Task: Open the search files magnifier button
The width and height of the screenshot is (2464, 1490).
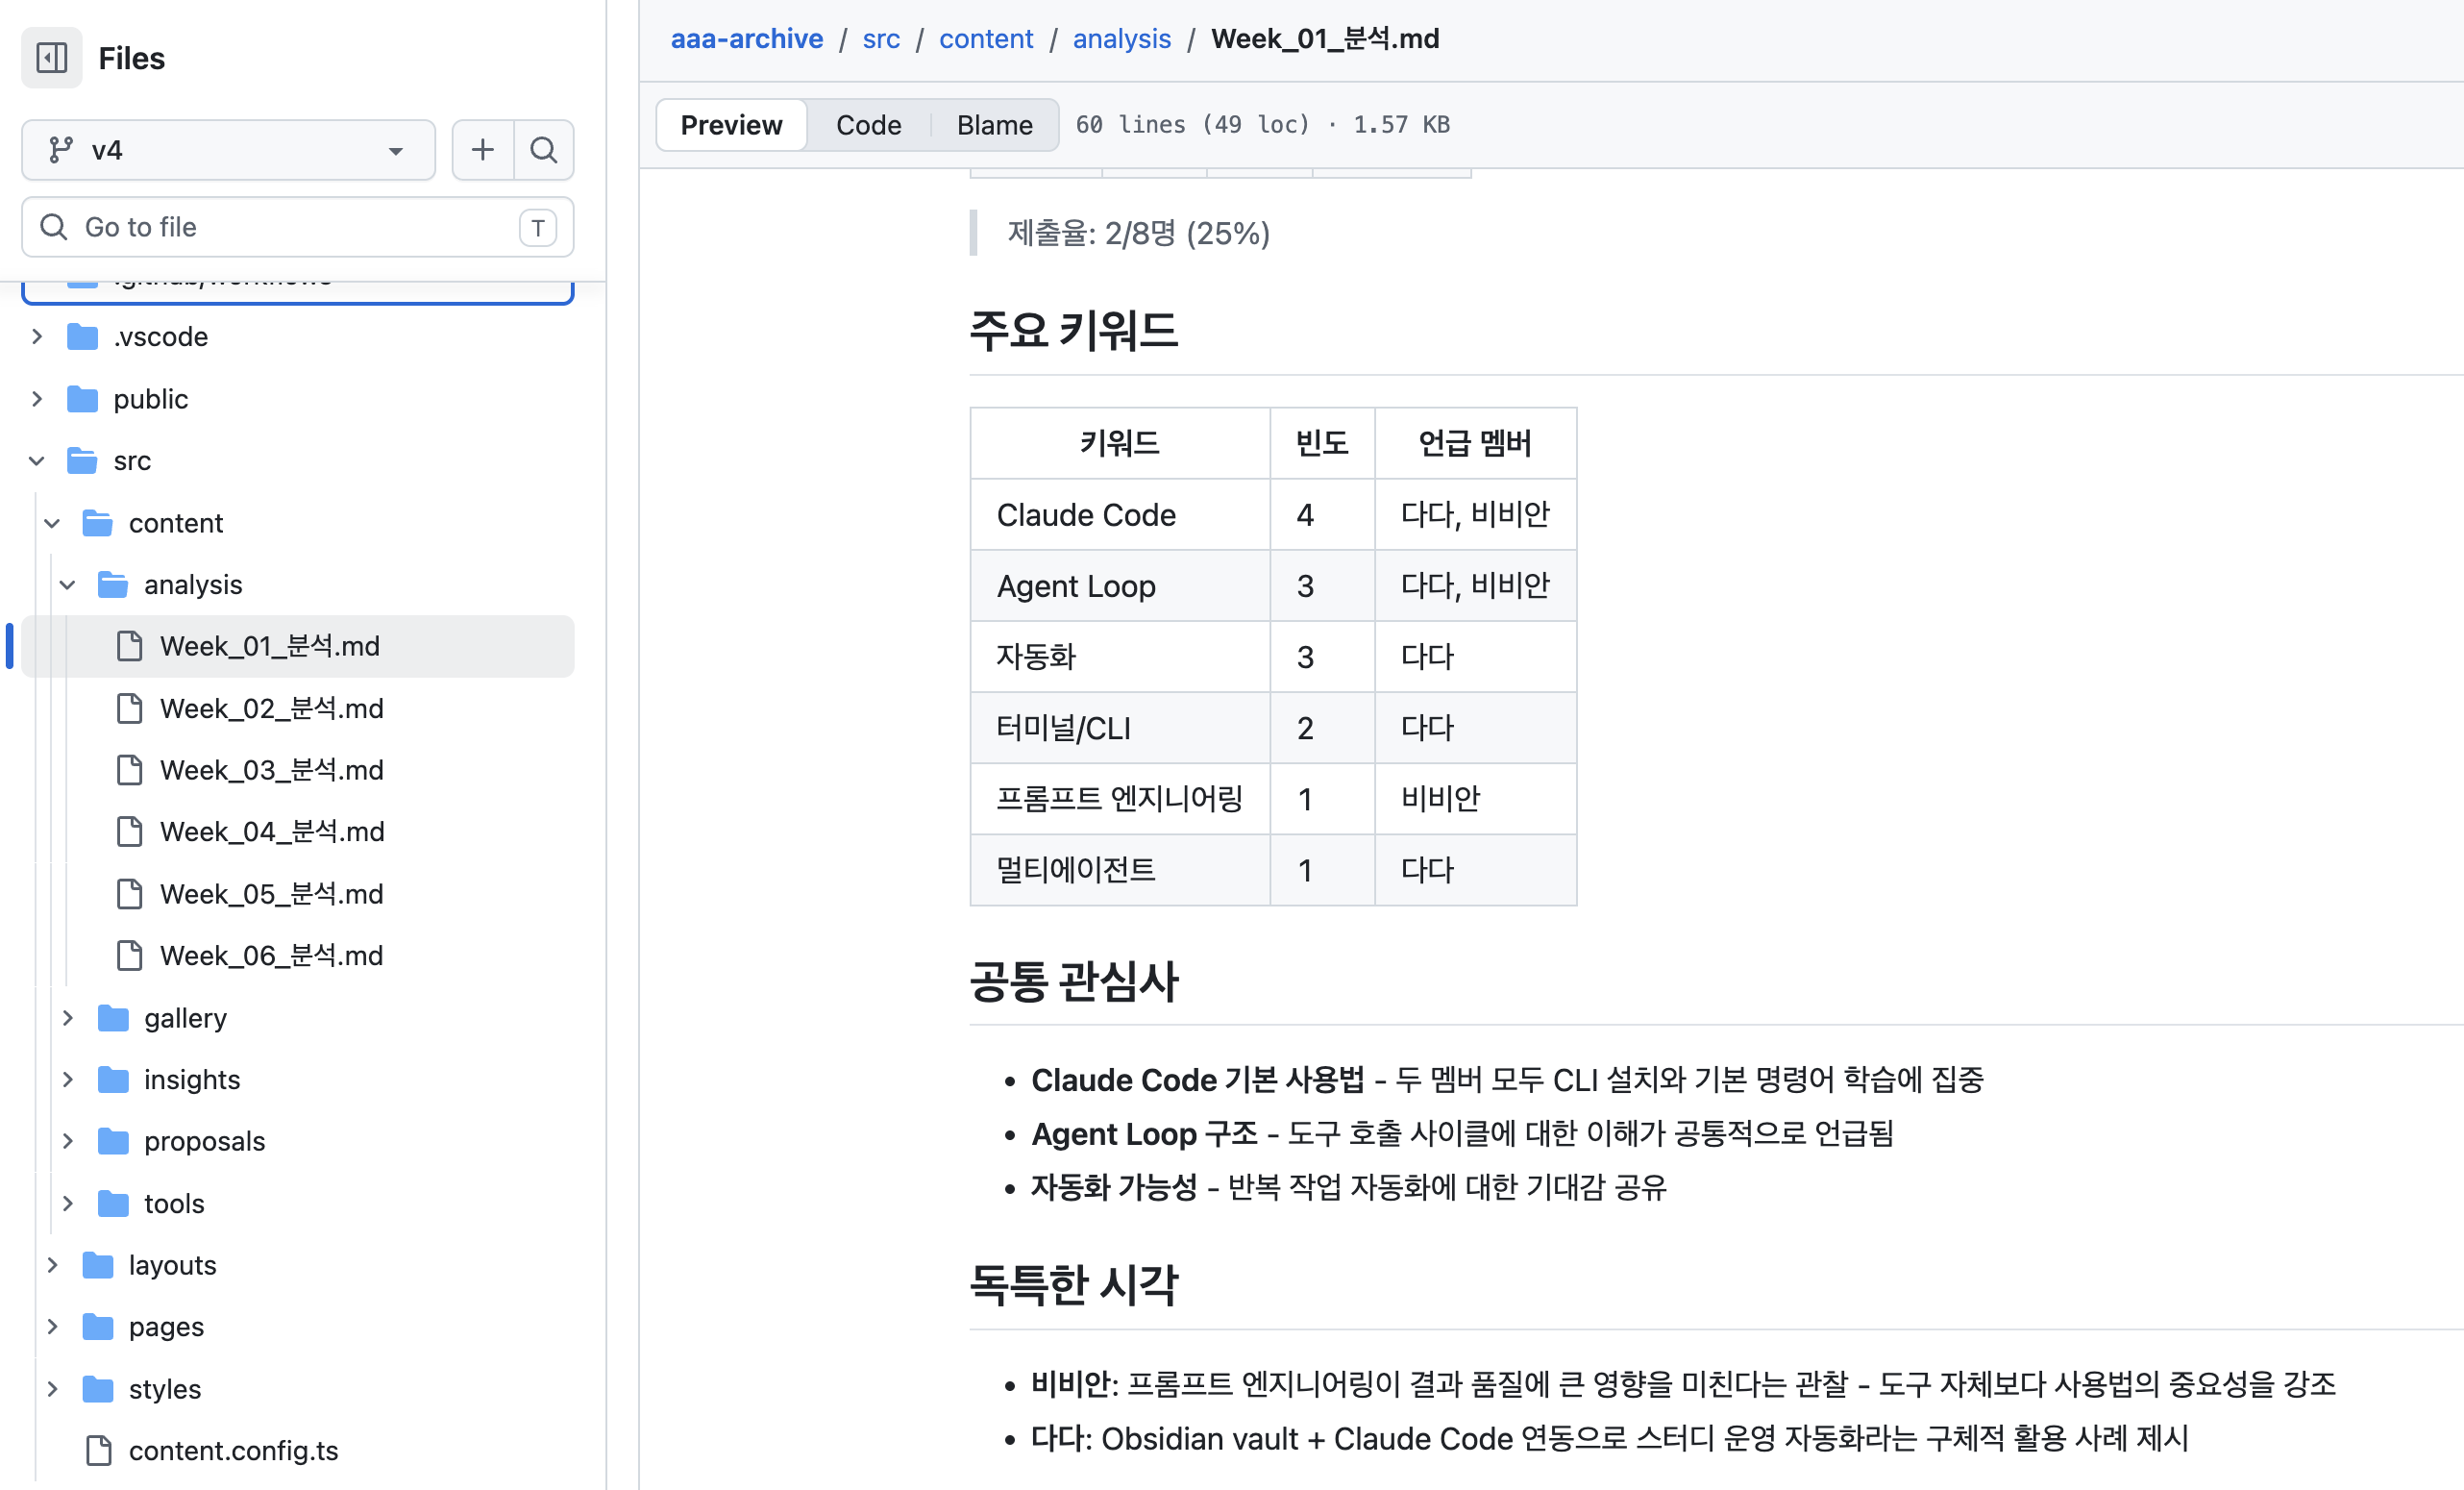Action: pos(544,150)
